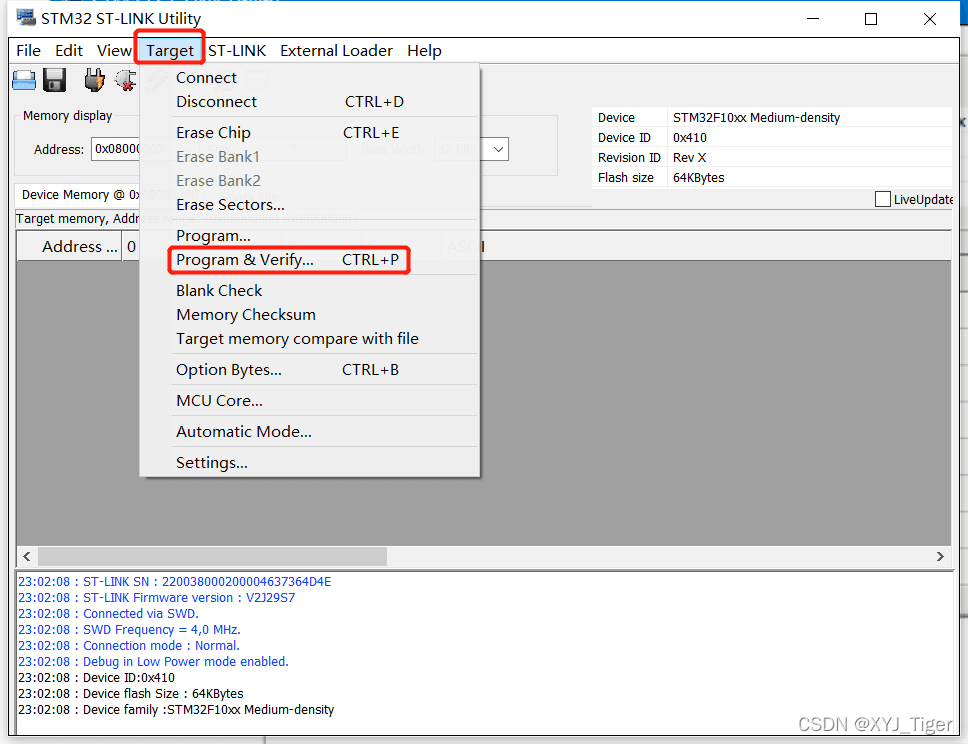Switch to the Device Memory tab

tap(77, 194)
